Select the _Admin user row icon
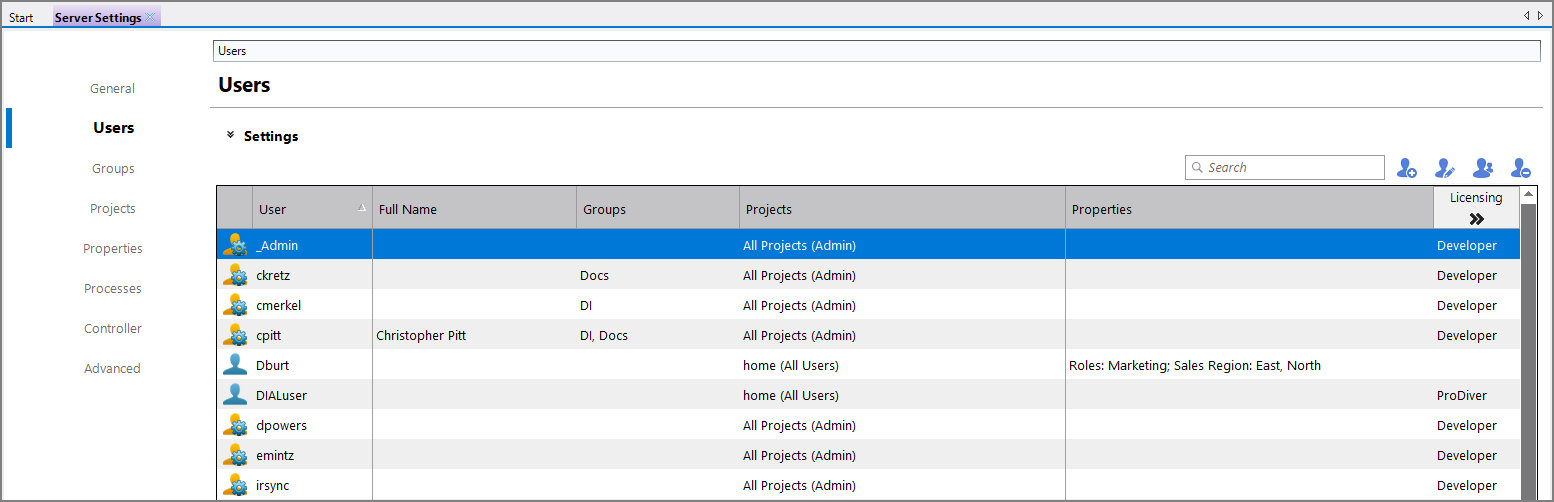The height and width of the screenshot is (502, 1554). (x=235, y=245)
